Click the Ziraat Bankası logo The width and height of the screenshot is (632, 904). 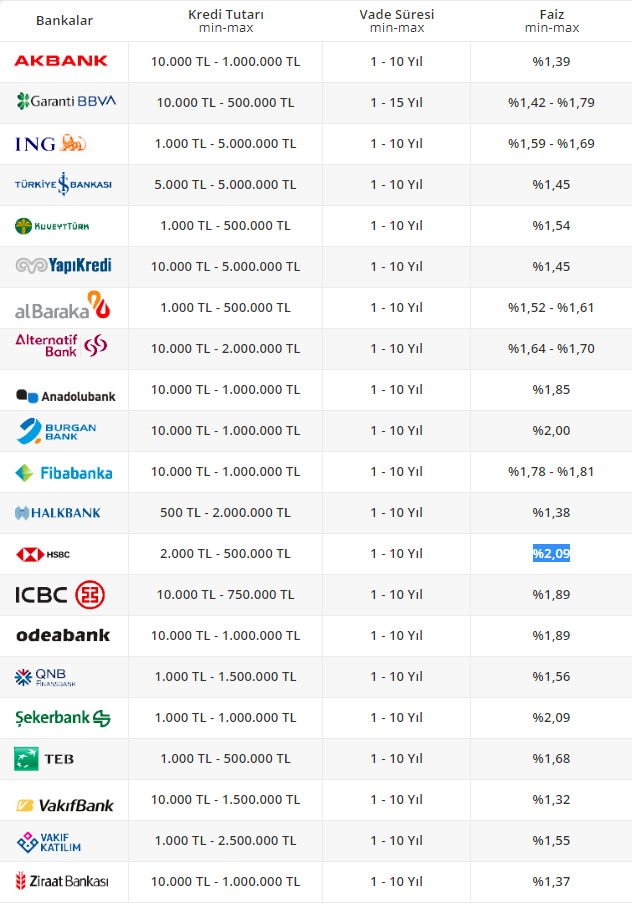pyautogui.click(x=62, y=881)
